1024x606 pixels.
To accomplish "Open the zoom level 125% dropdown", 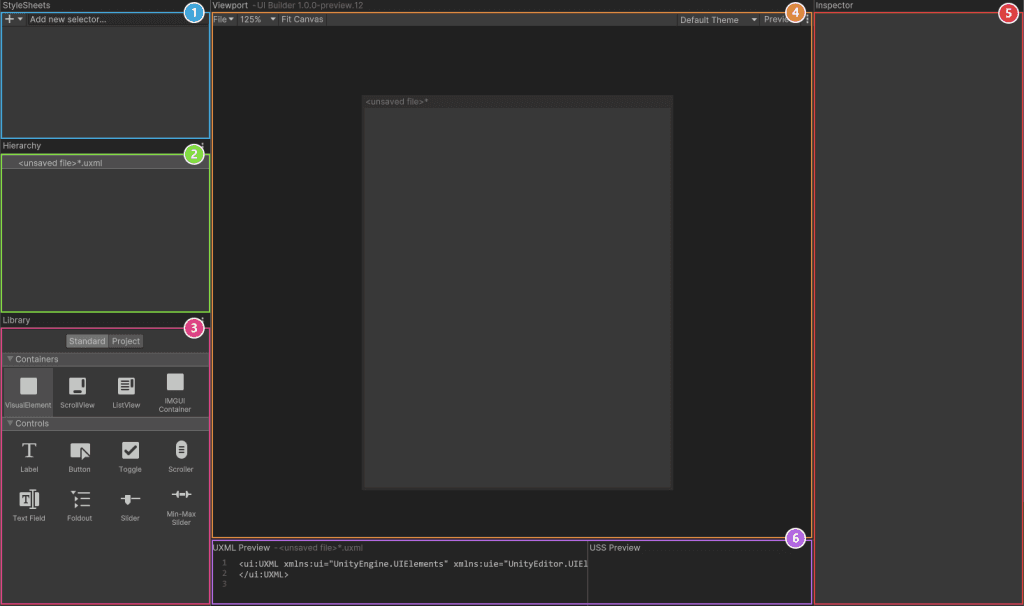I will [x=252, y=18].
